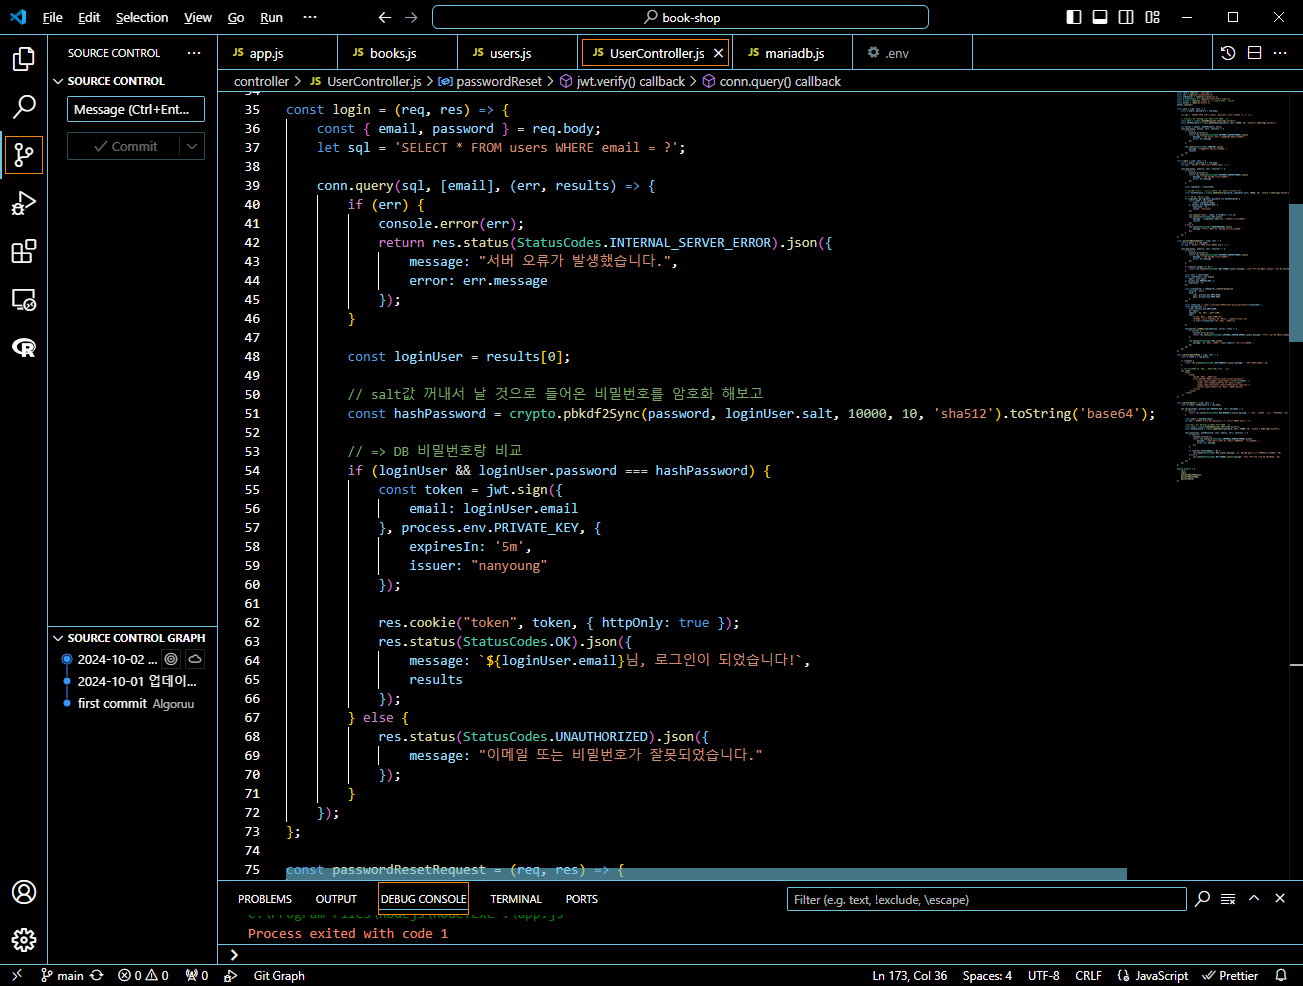The image size is (1303, 986).
Task: Run Prettier formatter status item
Action: (x=1231, y=975)
